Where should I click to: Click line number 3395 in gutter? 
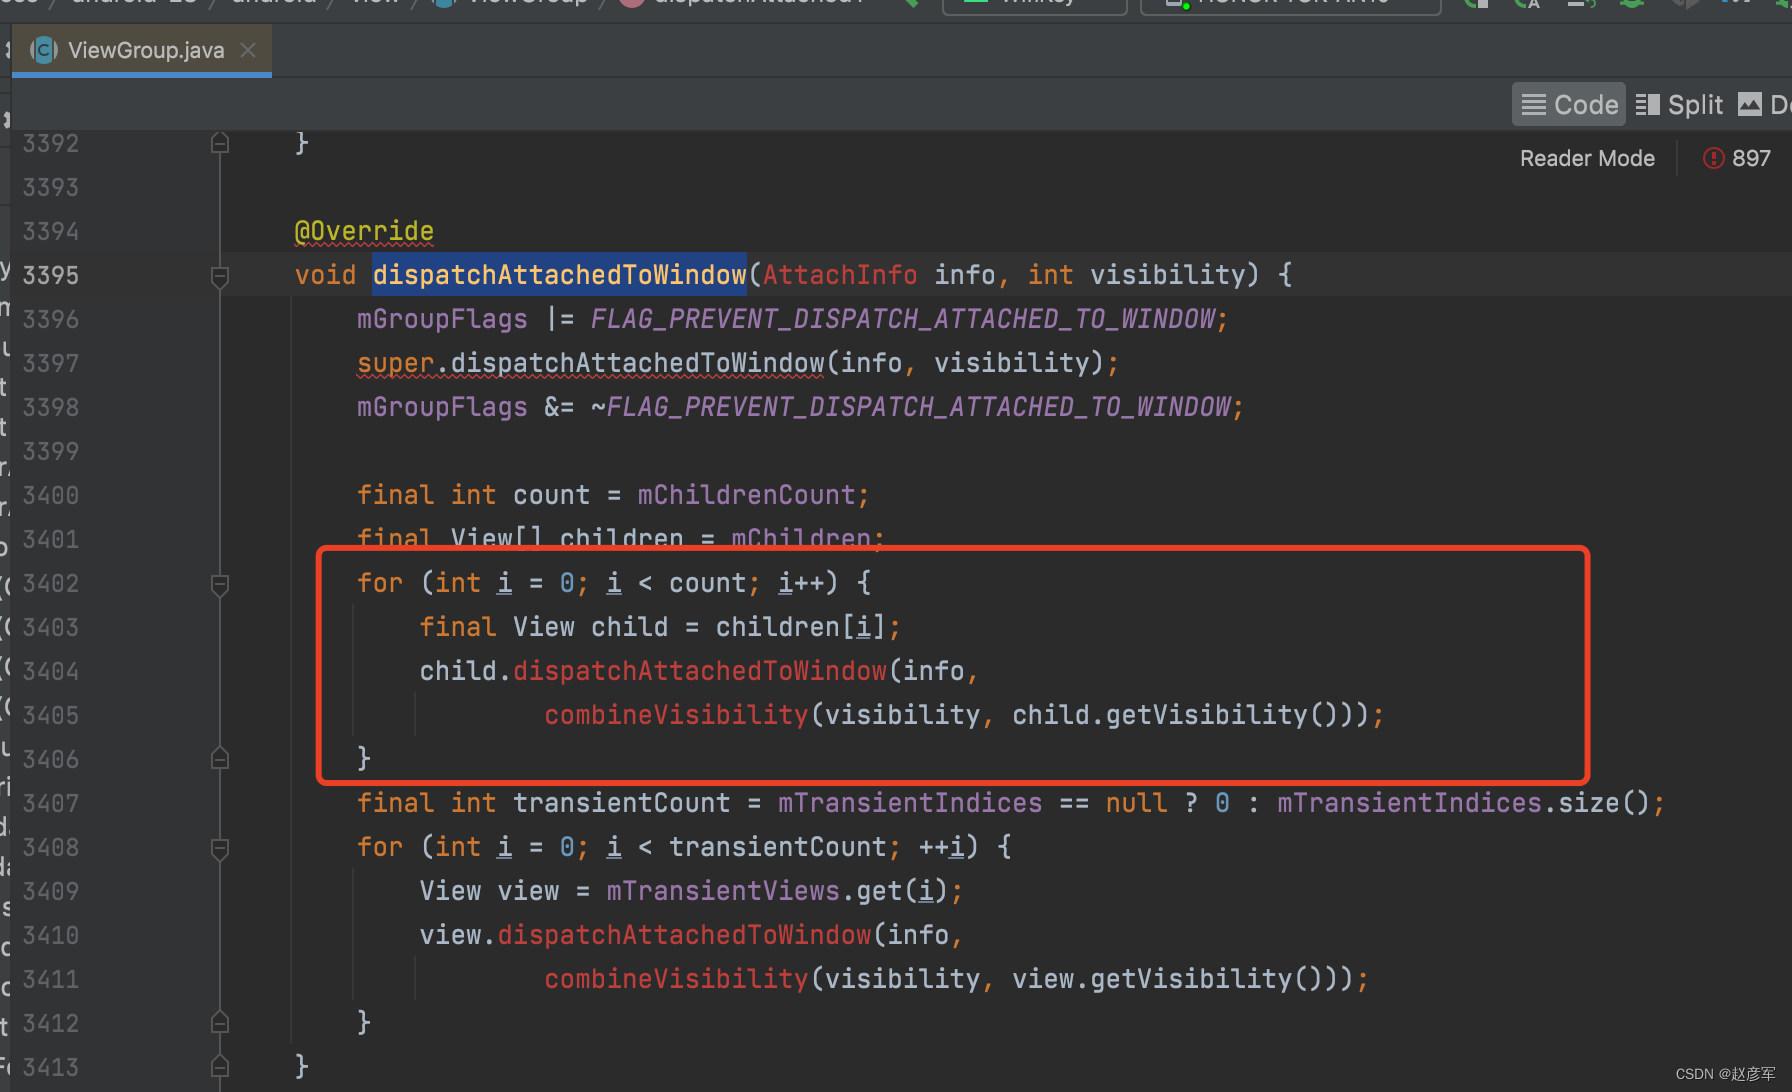tap(51, 275)
